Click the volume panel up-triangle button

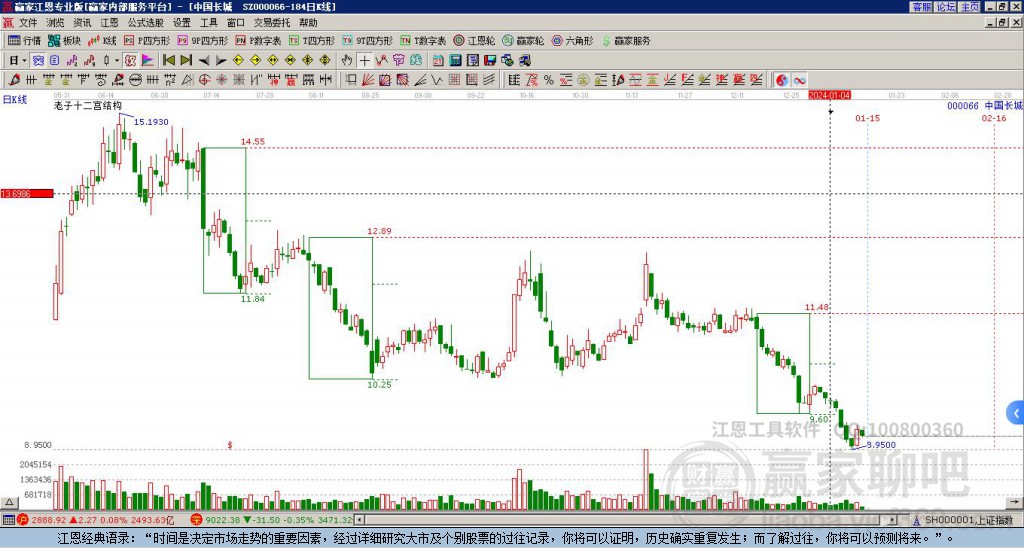pyautogui.click(x=9, y=502)
